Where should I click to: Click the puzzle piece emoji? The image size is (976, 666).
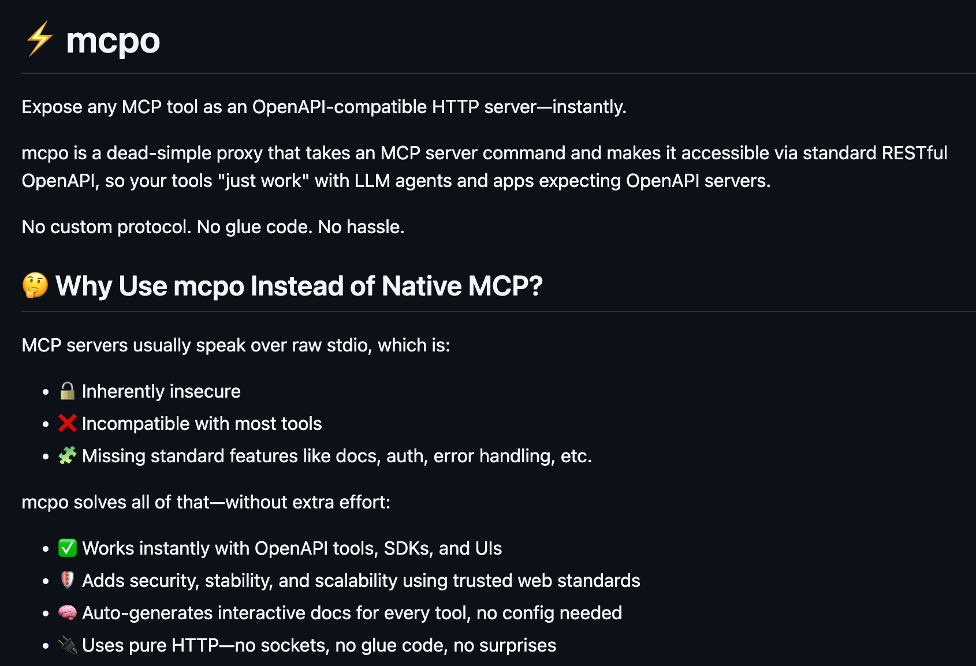click(x=68, y=456)
